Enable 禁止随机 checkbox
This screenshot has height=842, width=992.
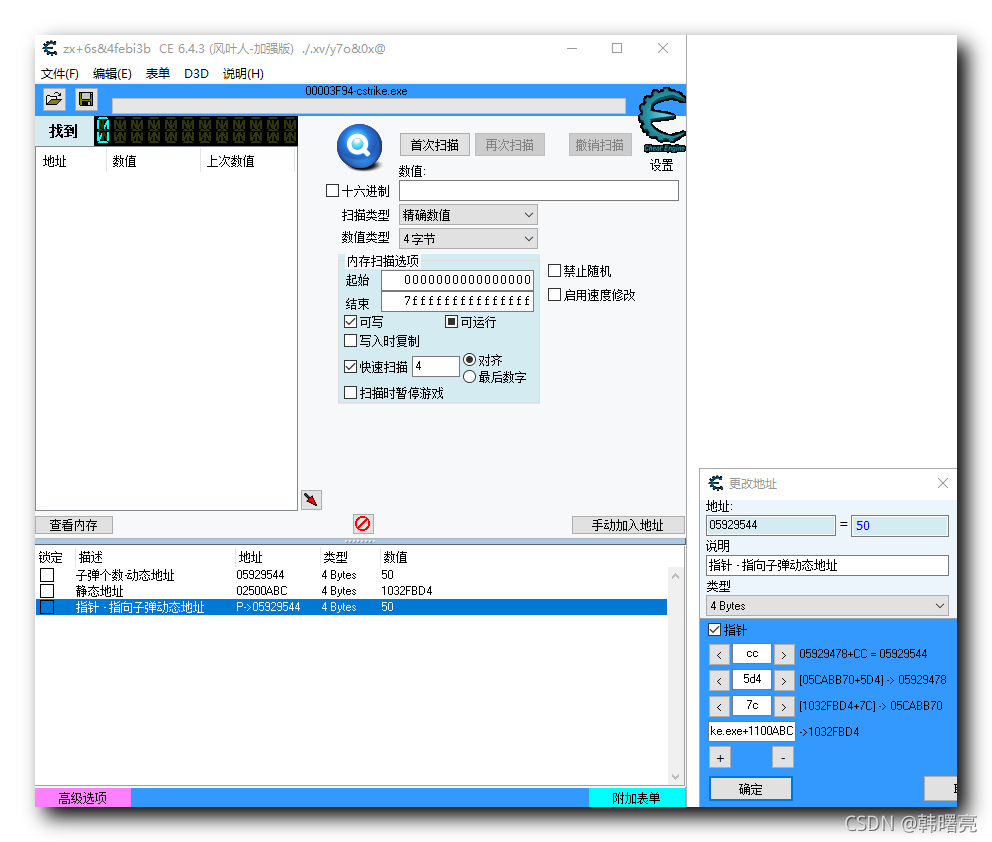[554, 271]
